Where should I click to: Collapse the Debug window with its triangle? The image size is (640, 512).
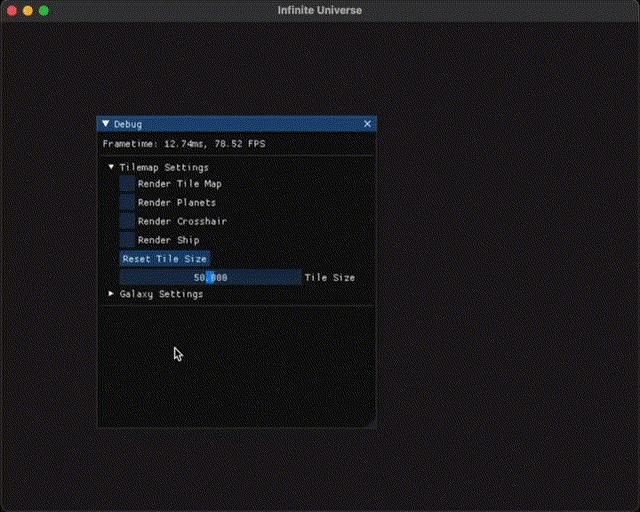[x=106, y=124]
